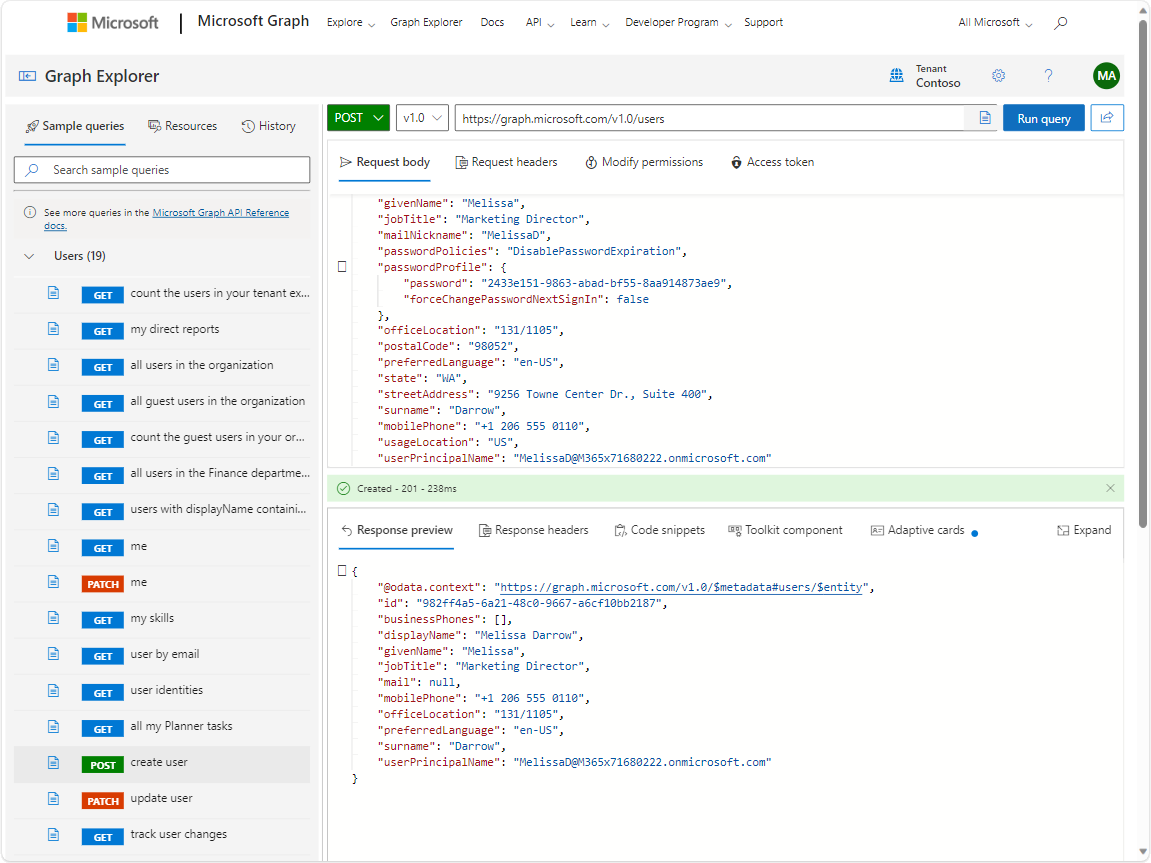The width and height of the screenshot is (1151, 863).
Task: Click doc icon beside track user changes
Action: [x=54, y=834]
